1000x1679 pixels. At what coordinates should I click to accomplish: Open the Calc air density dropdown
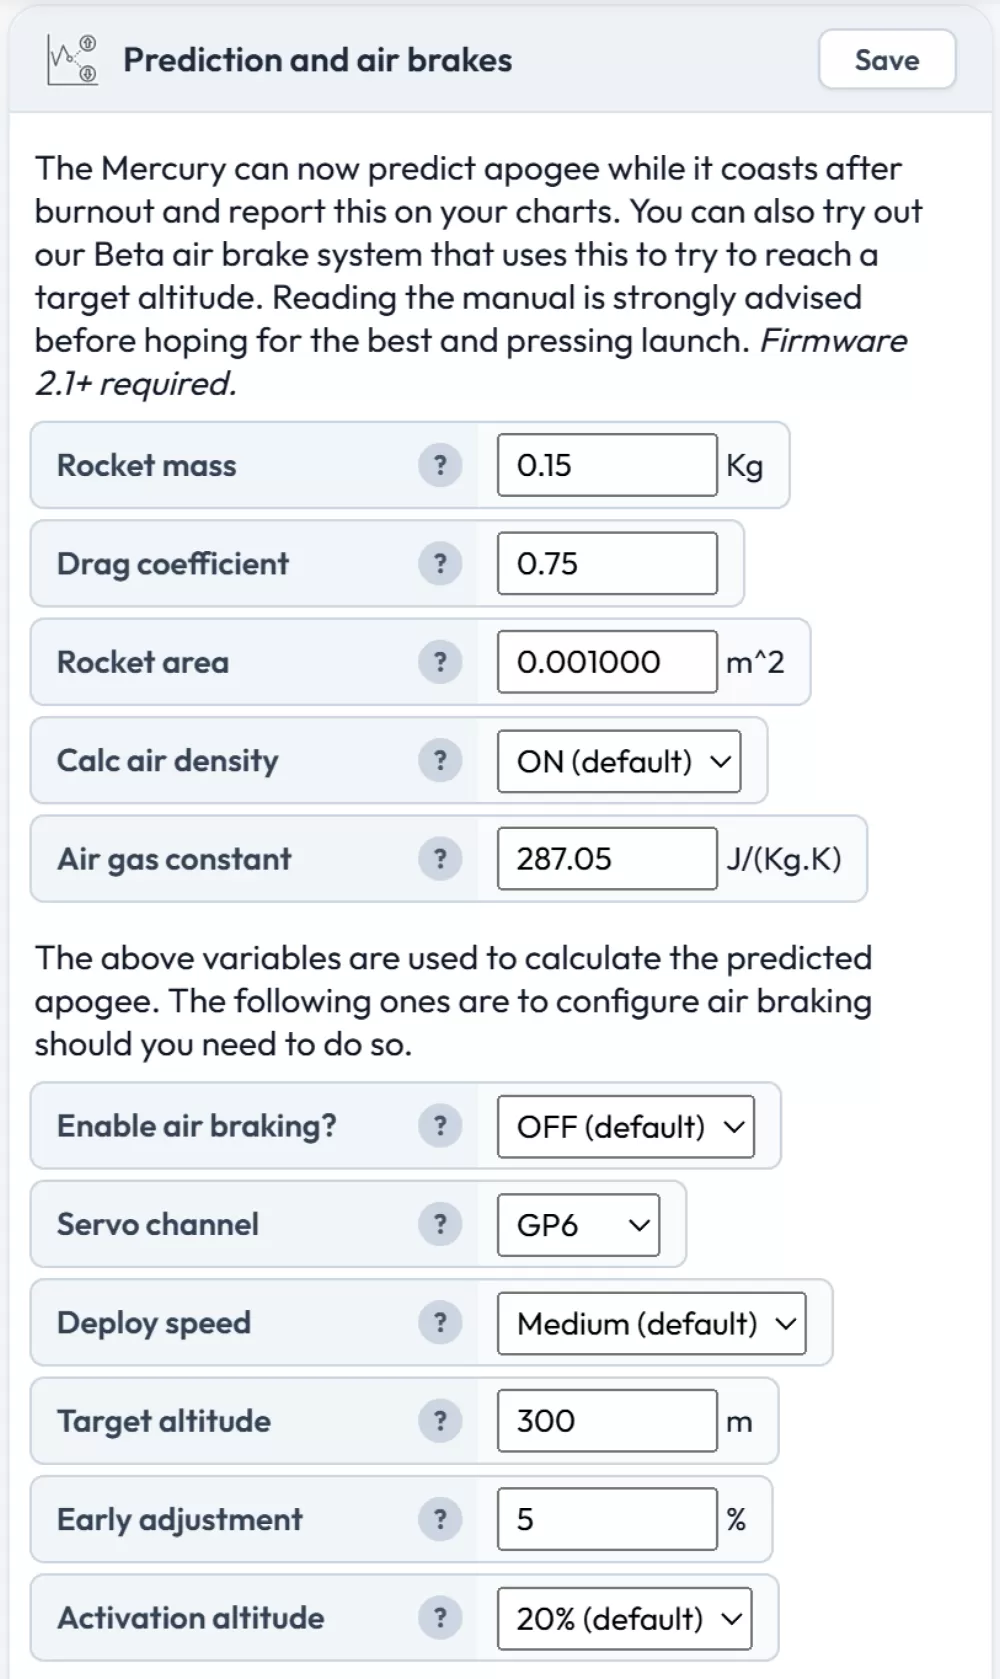(x=619, y=762)
